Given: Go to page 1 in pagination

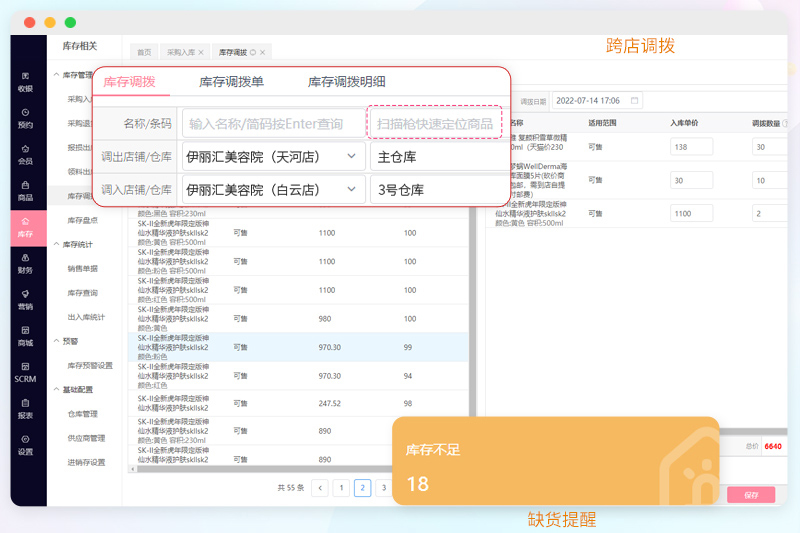Looking at the screenshot, I should pos(341,488).
